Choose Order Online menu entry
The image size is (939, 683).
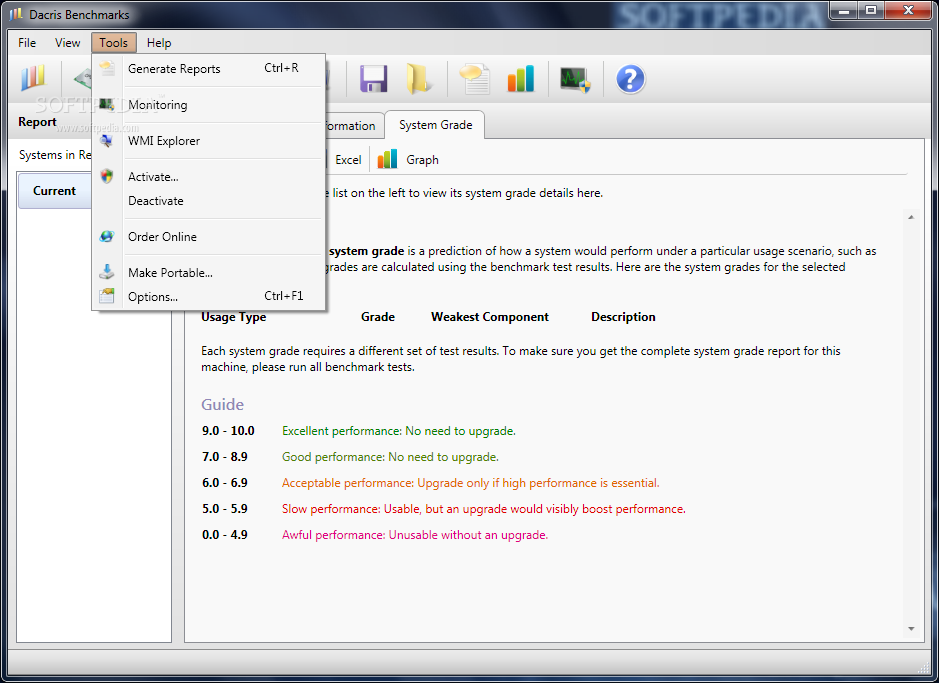(208, 236)
